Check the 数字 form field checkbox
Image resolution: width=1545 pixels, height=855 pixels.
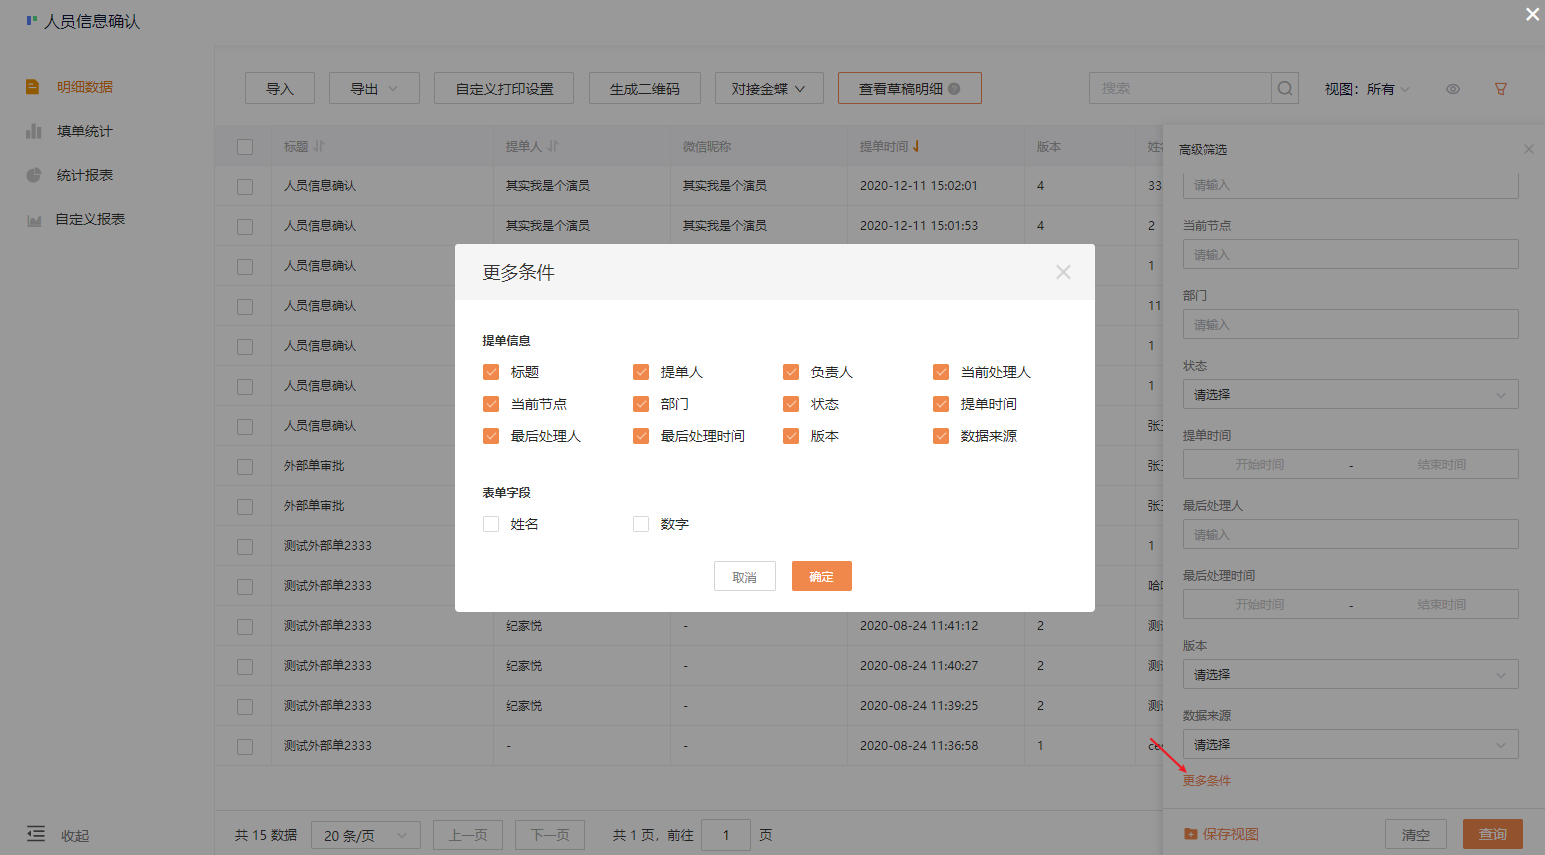pos(641,524)
